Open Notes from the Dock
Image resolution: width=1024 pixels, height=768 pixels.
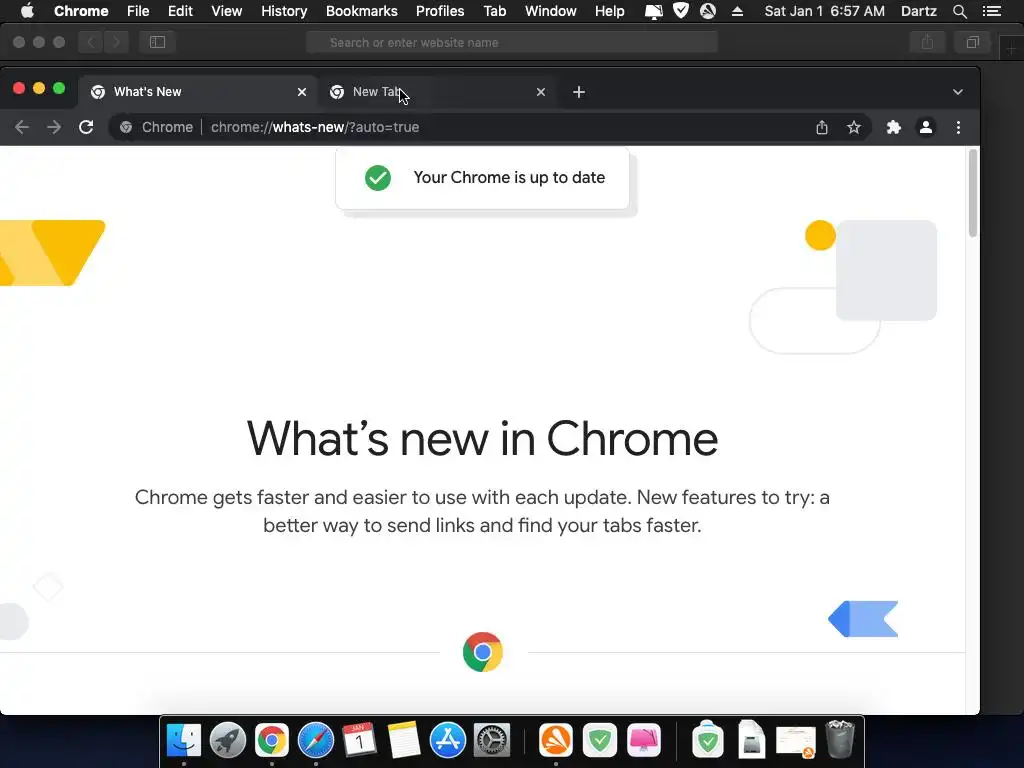pyautogui.click(x=404, y=740)
